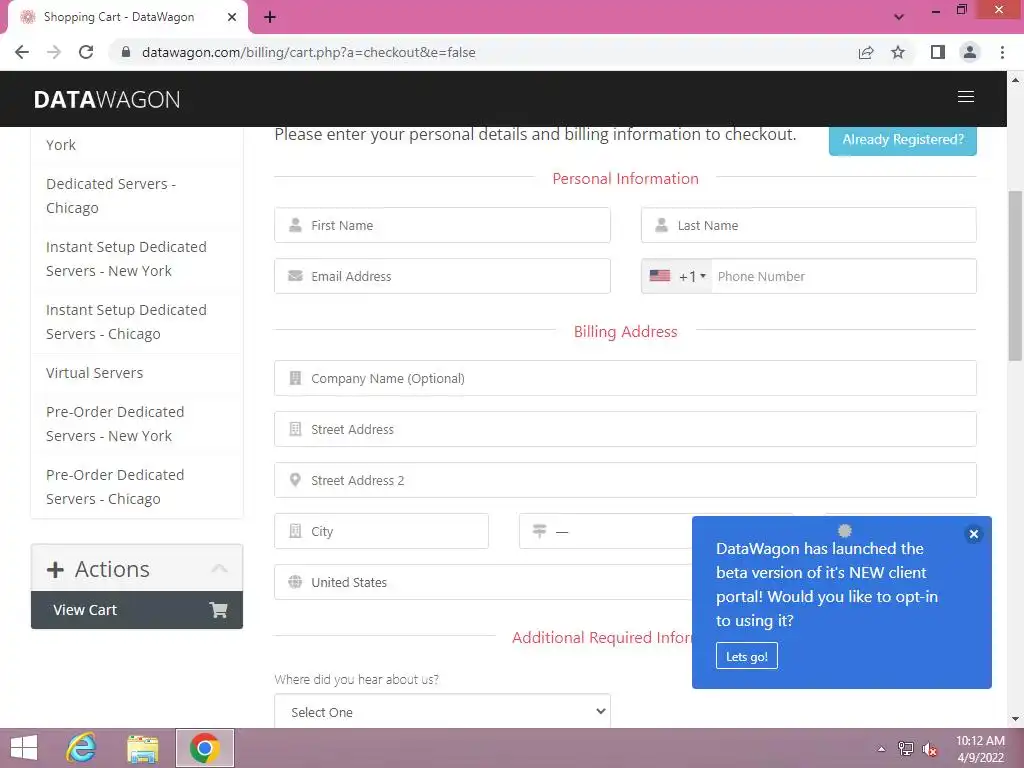Viewport: 1024px width, 768px height.
Task: Open the United States country dropdown
Action: click(x=483, y=582)
